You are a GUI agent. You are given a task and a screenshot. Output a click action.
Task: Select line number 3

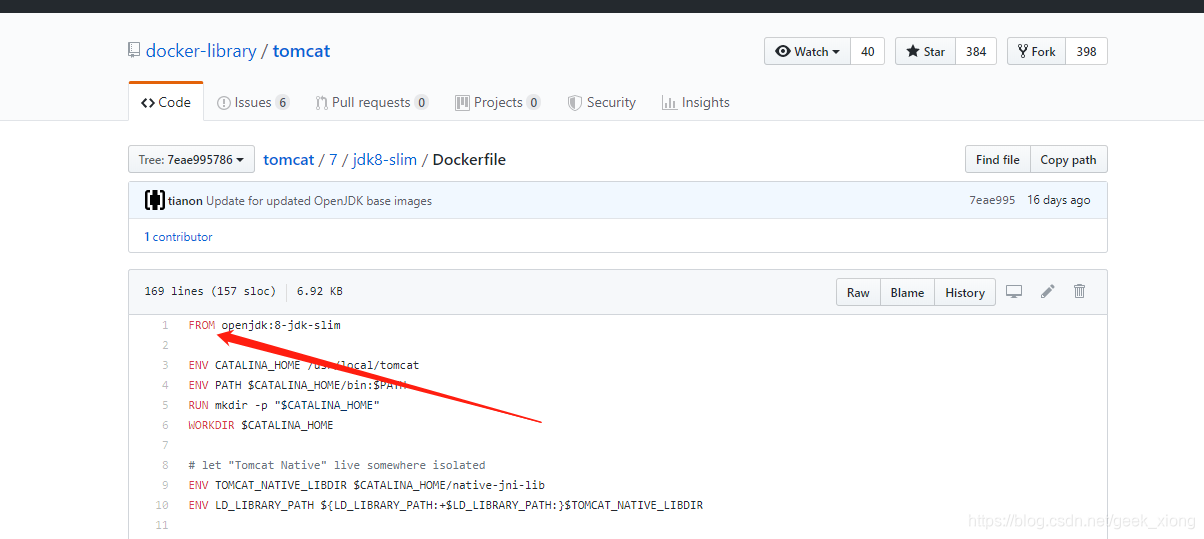pyautogui.click(x=166, y=365)
